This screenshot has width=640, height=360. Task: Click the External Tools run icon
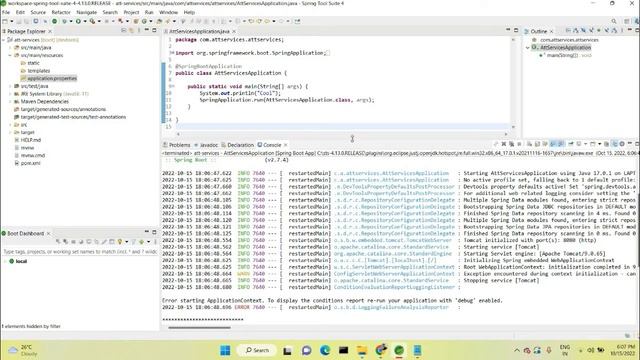pos(92,21)
